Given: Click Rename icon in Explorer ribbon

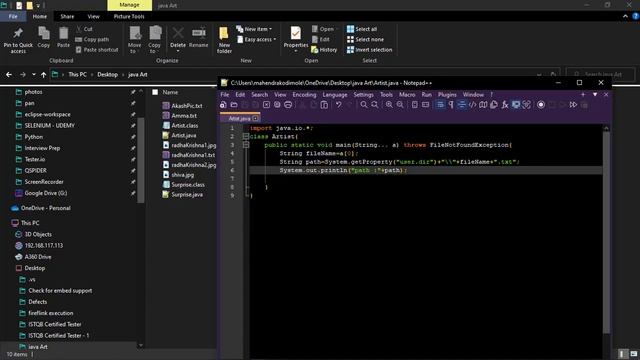Looking at the screenshot, I should coord(199,37).
